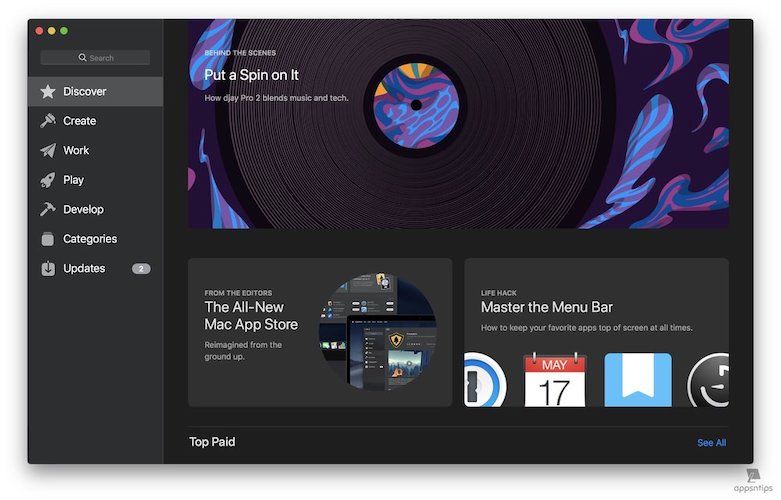Click the Create paintbrush icon
The width and height of the screenshot is (781, 500).
point(47,121)
